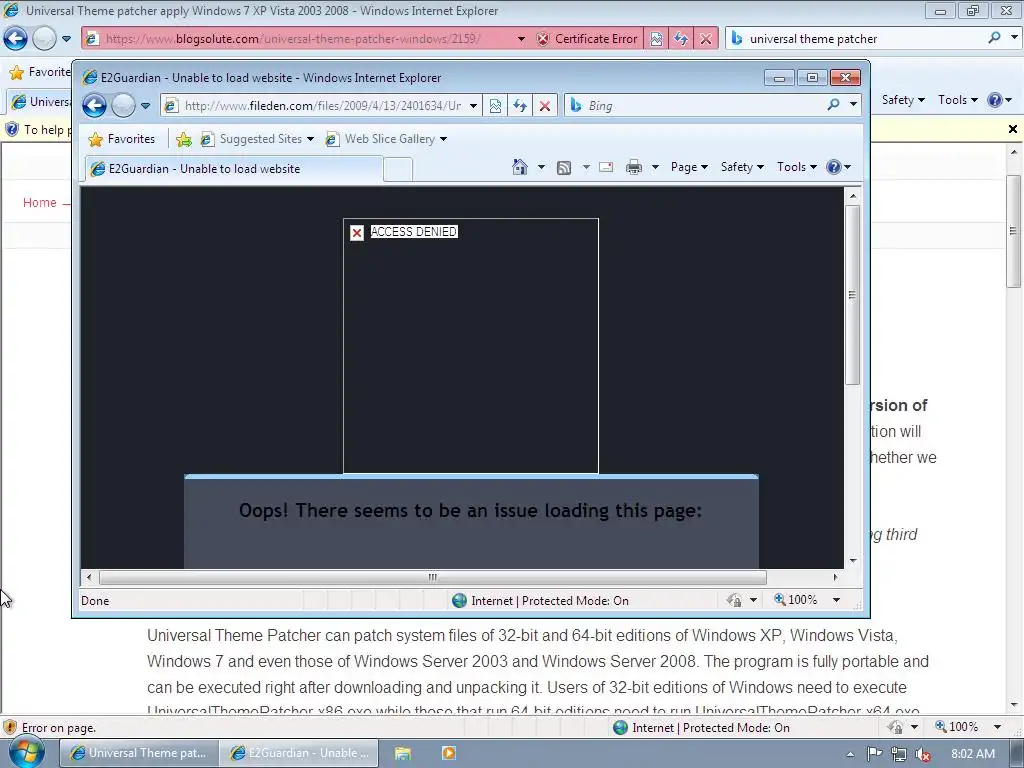Open Tools menu in E2Guardian window
This screenshot has height=768, width=1024.
pos(797,167)
